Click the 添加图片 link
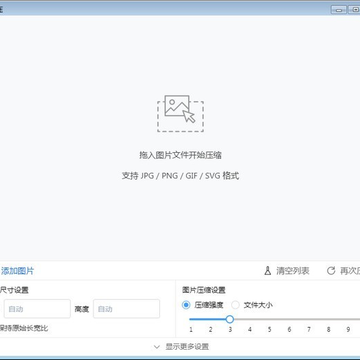Viewport: 360px width, 360px height. pos(17,271)
